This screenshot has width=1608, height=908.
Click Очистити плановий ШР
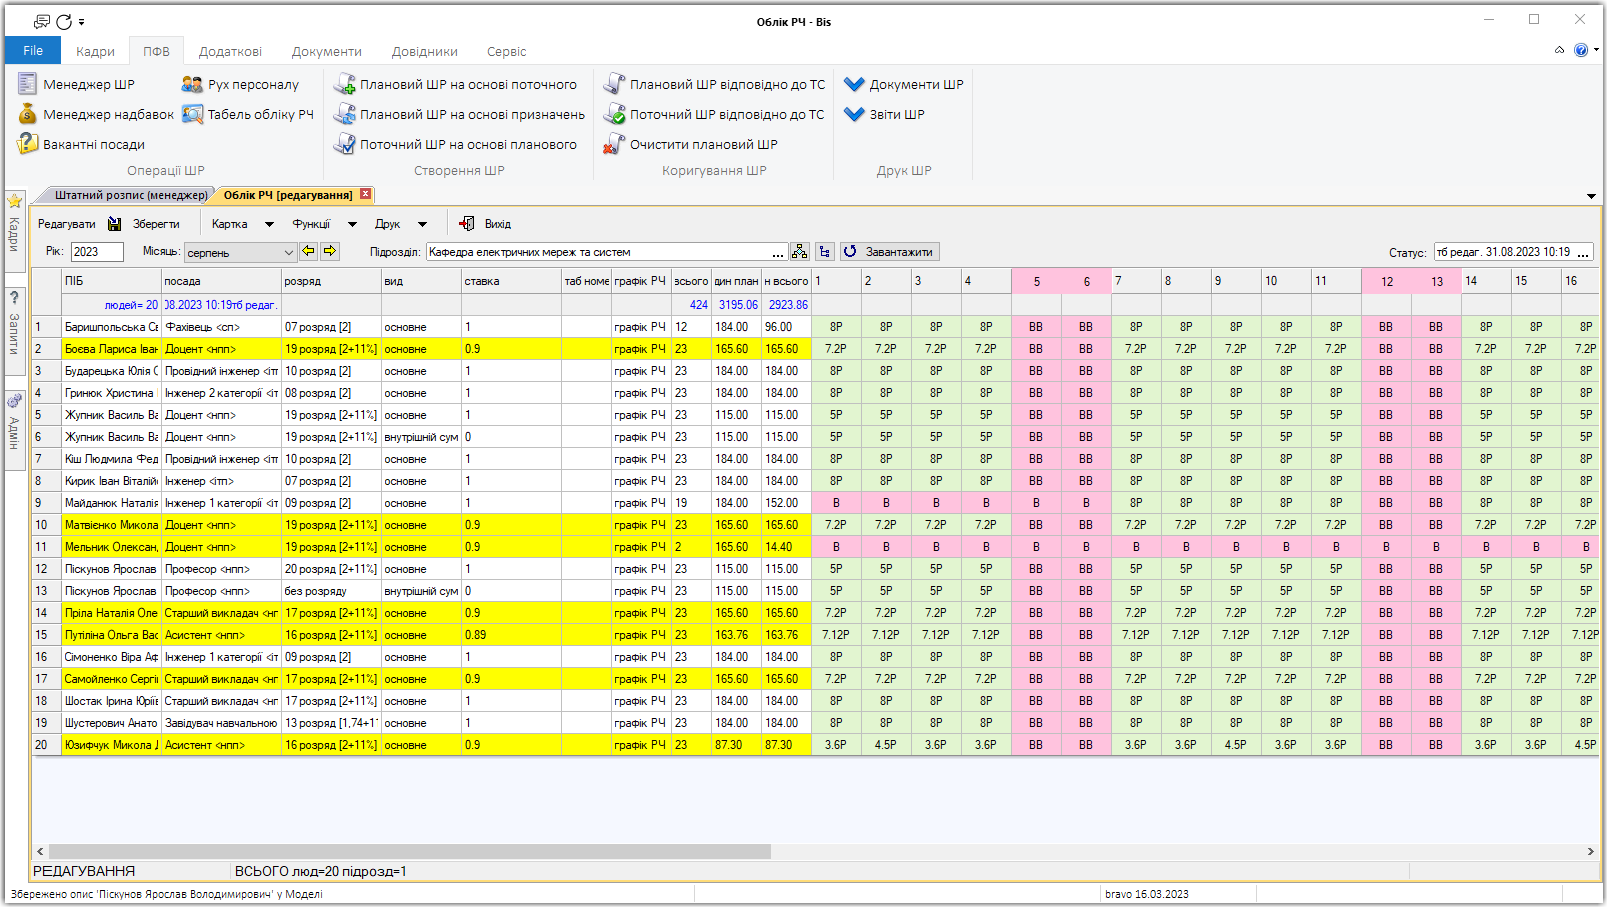tap(691, 145)
